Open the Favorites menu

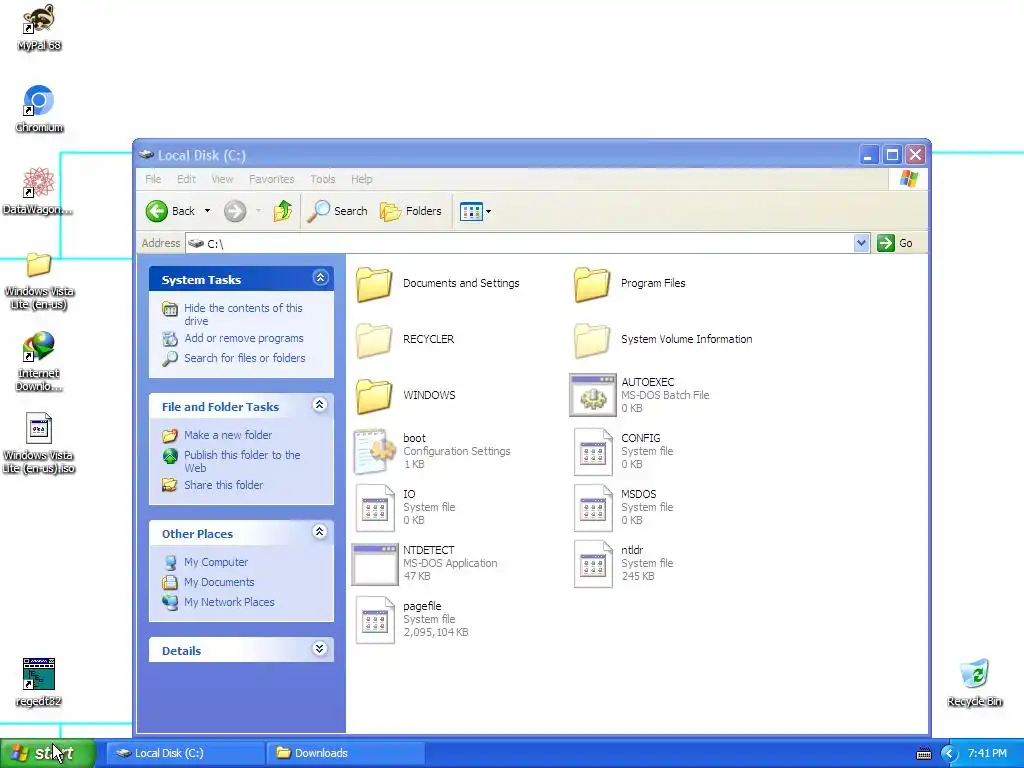click(x=272, y=179)
